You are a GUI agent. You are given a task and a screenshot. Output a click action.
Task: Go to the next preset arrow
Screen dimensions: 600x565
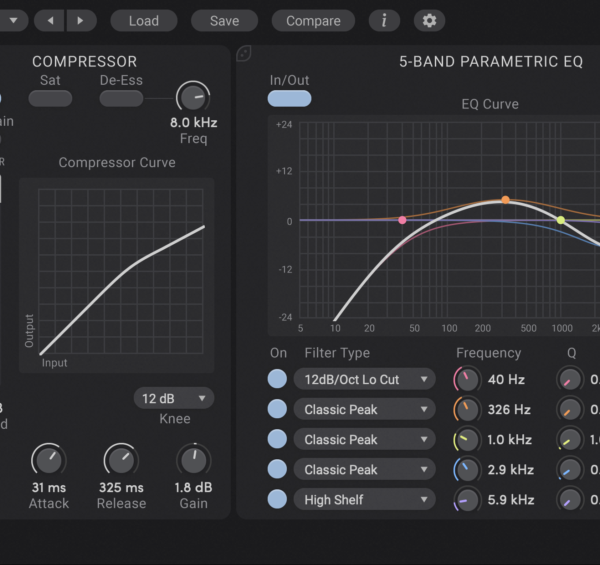[81, 20]
